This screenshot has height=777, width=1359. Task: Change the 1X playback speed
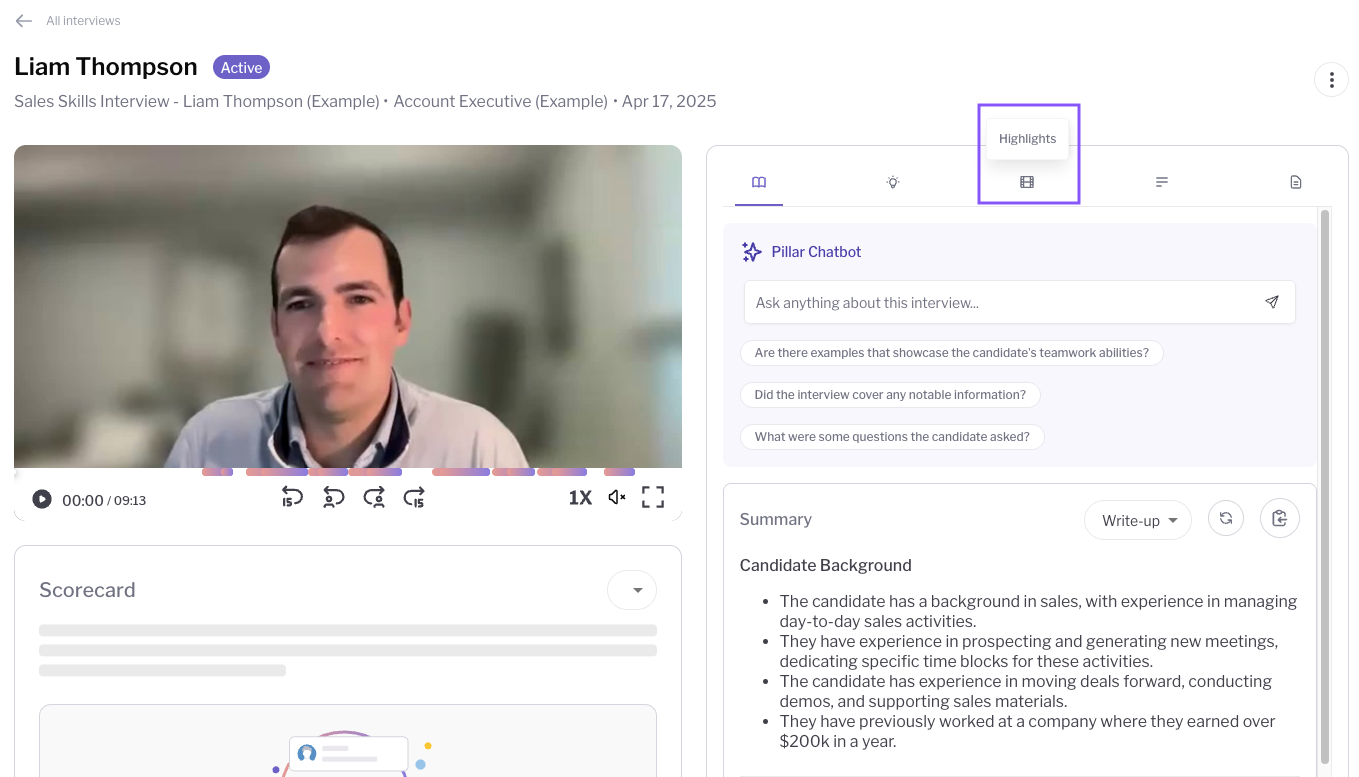pos(580,497)
